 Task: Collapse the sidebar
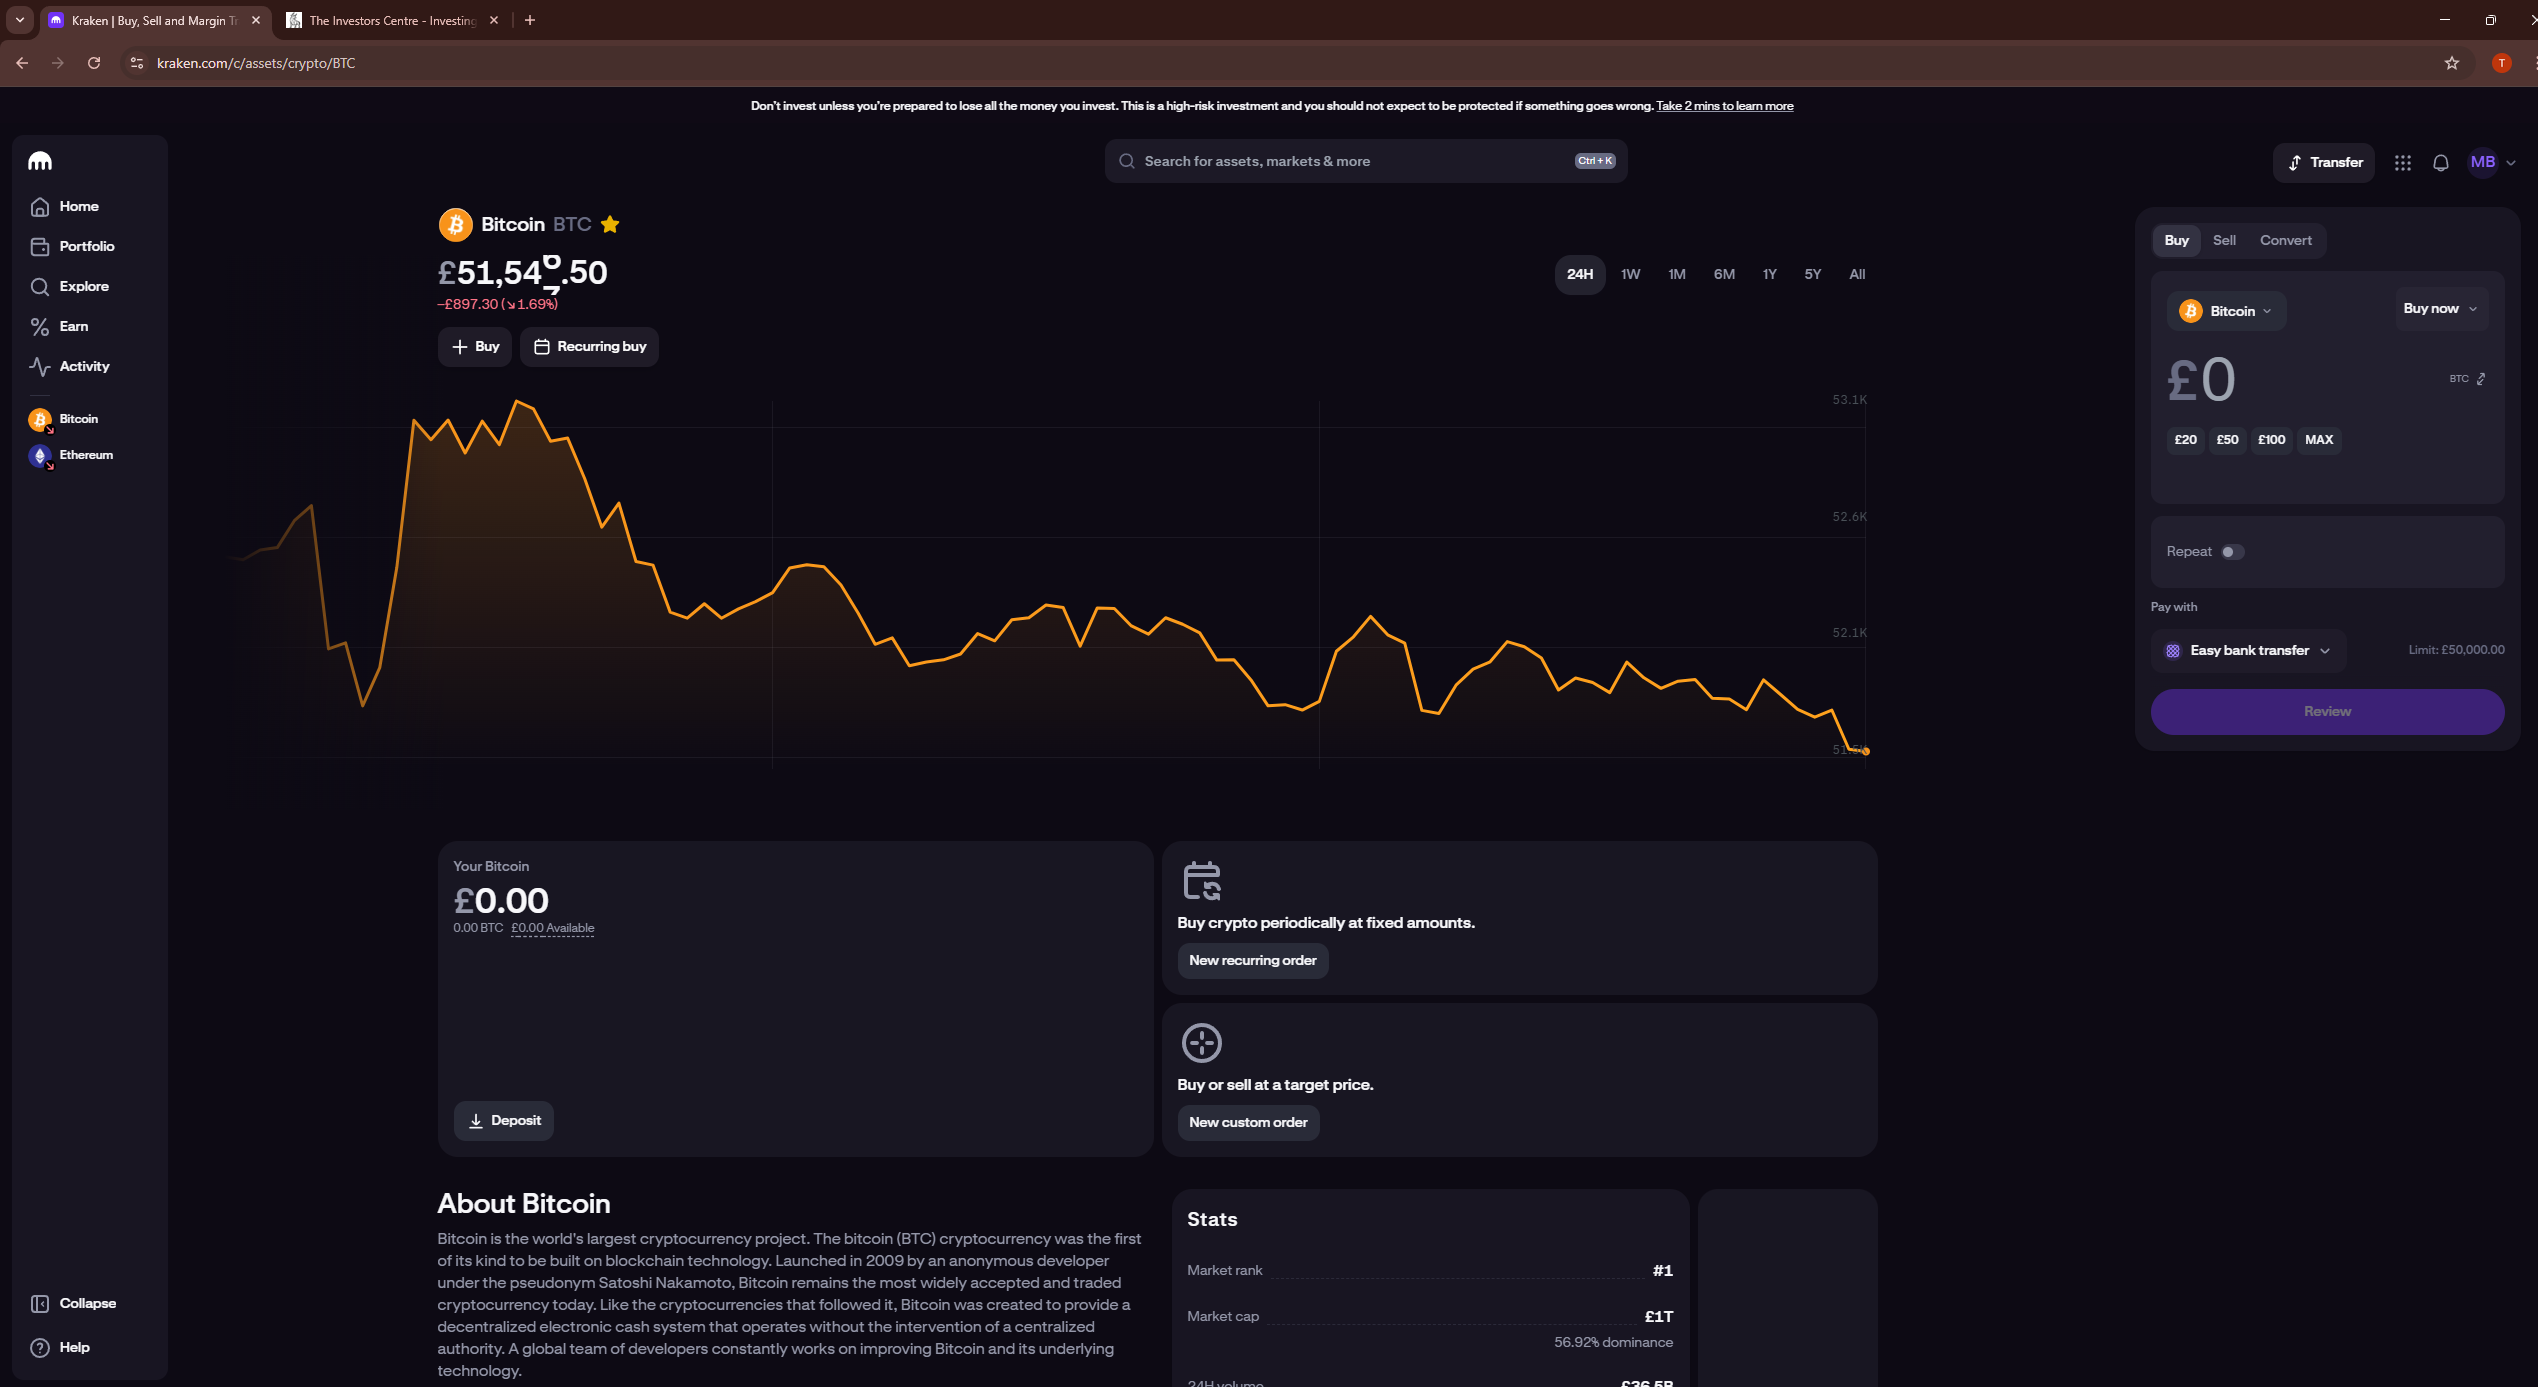pos(73,1303)
